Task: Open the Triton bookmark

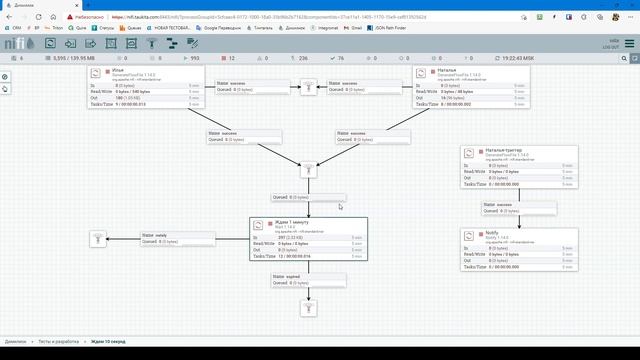Action: tap(54, 28)
